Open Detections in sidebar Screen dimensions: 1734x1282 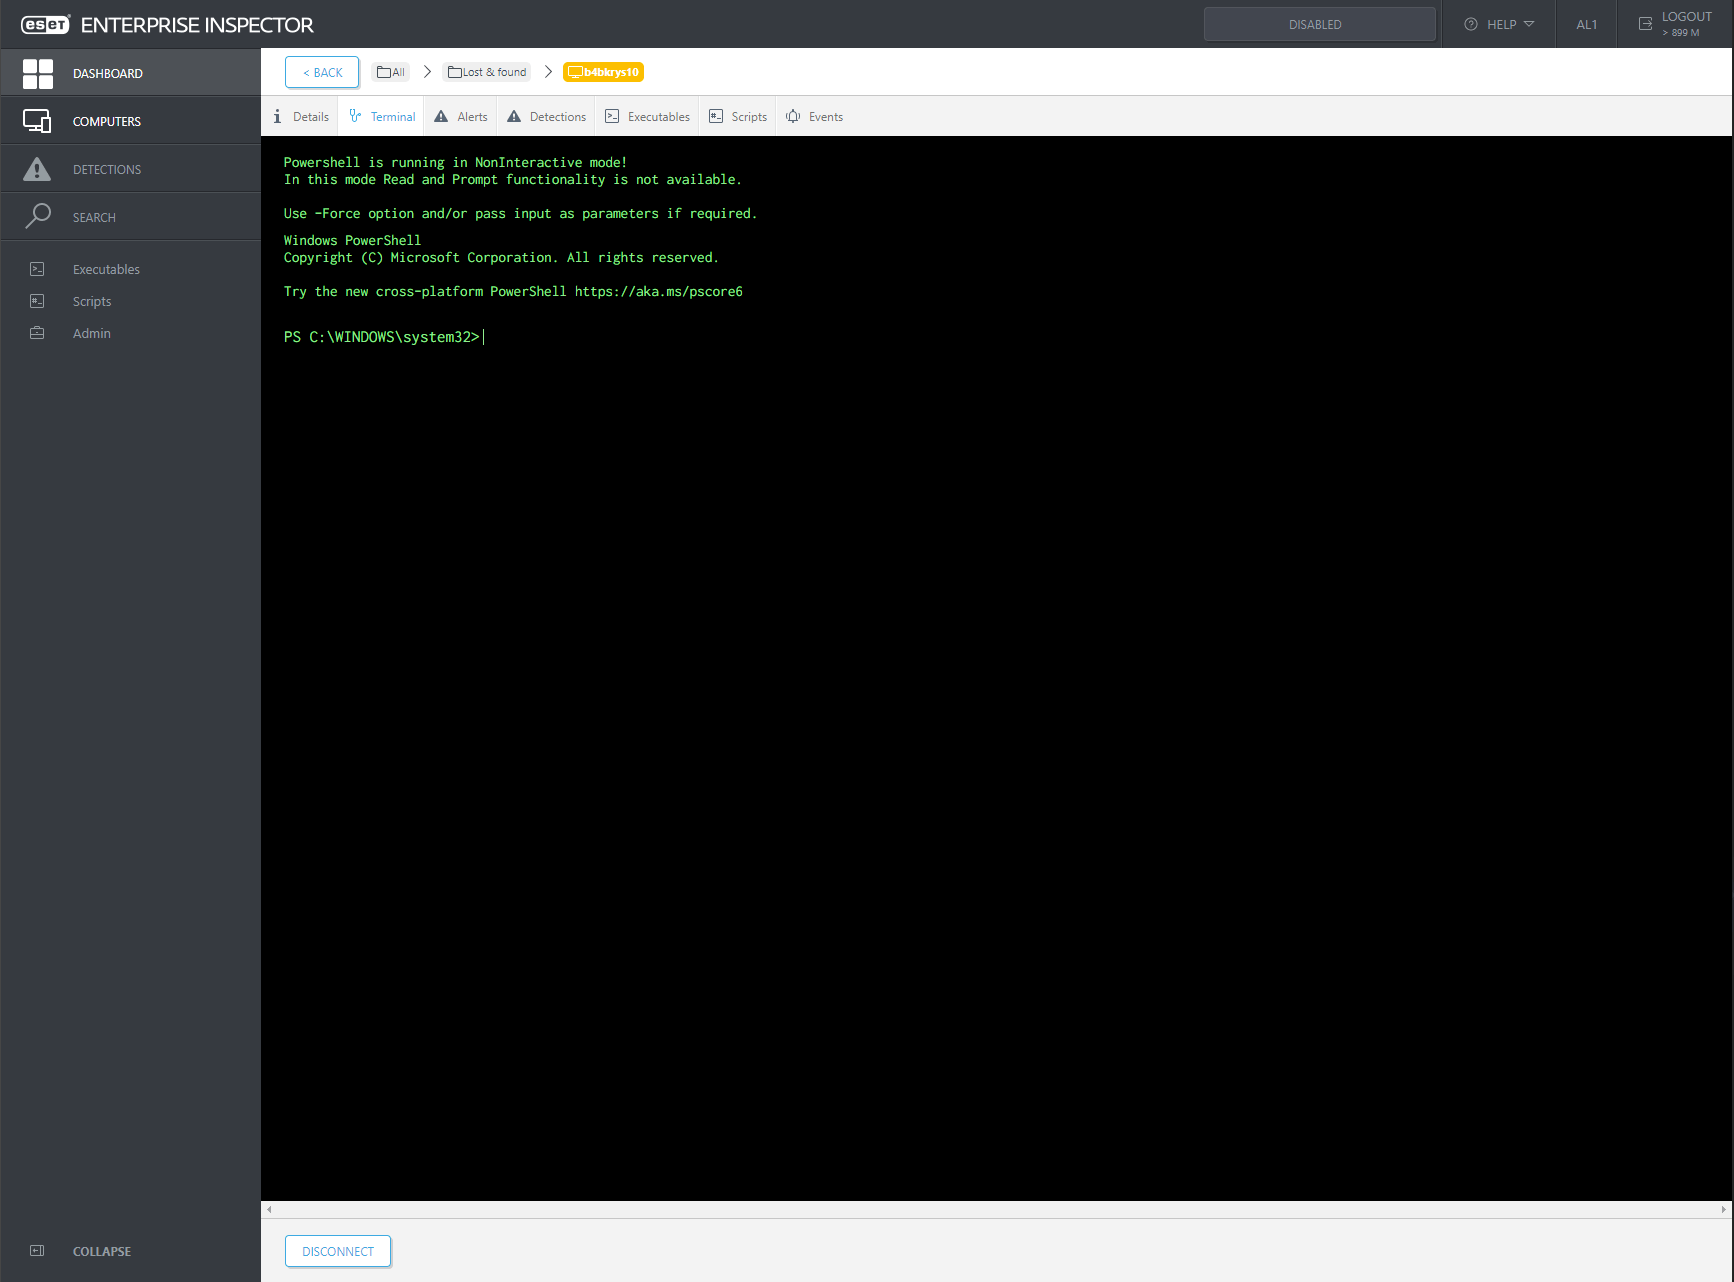point(131,169)
